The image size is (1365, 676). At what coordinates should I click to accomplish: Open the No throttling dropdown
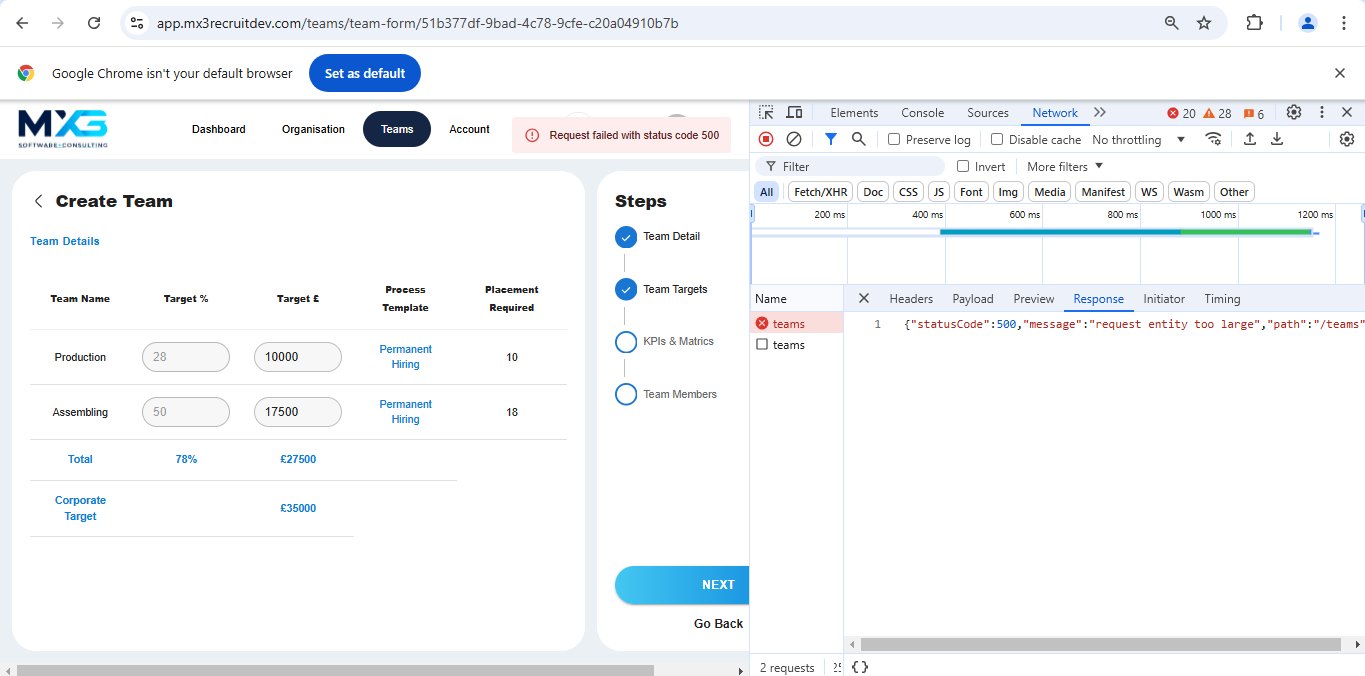(x=1139, y=140)
